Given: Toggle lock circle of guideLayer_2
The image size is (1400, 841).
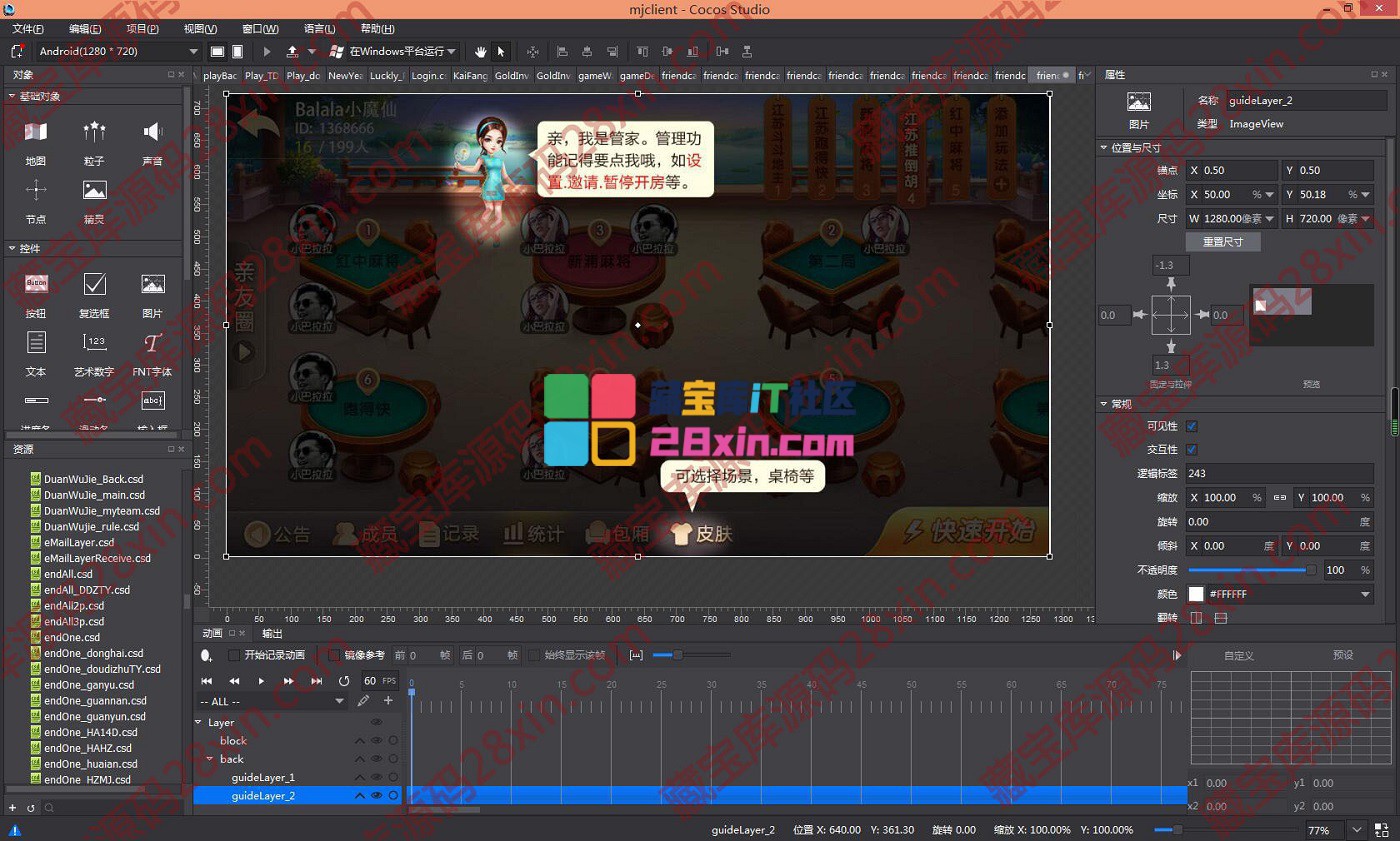Looking at the screenshot, I should coord(394,796).
